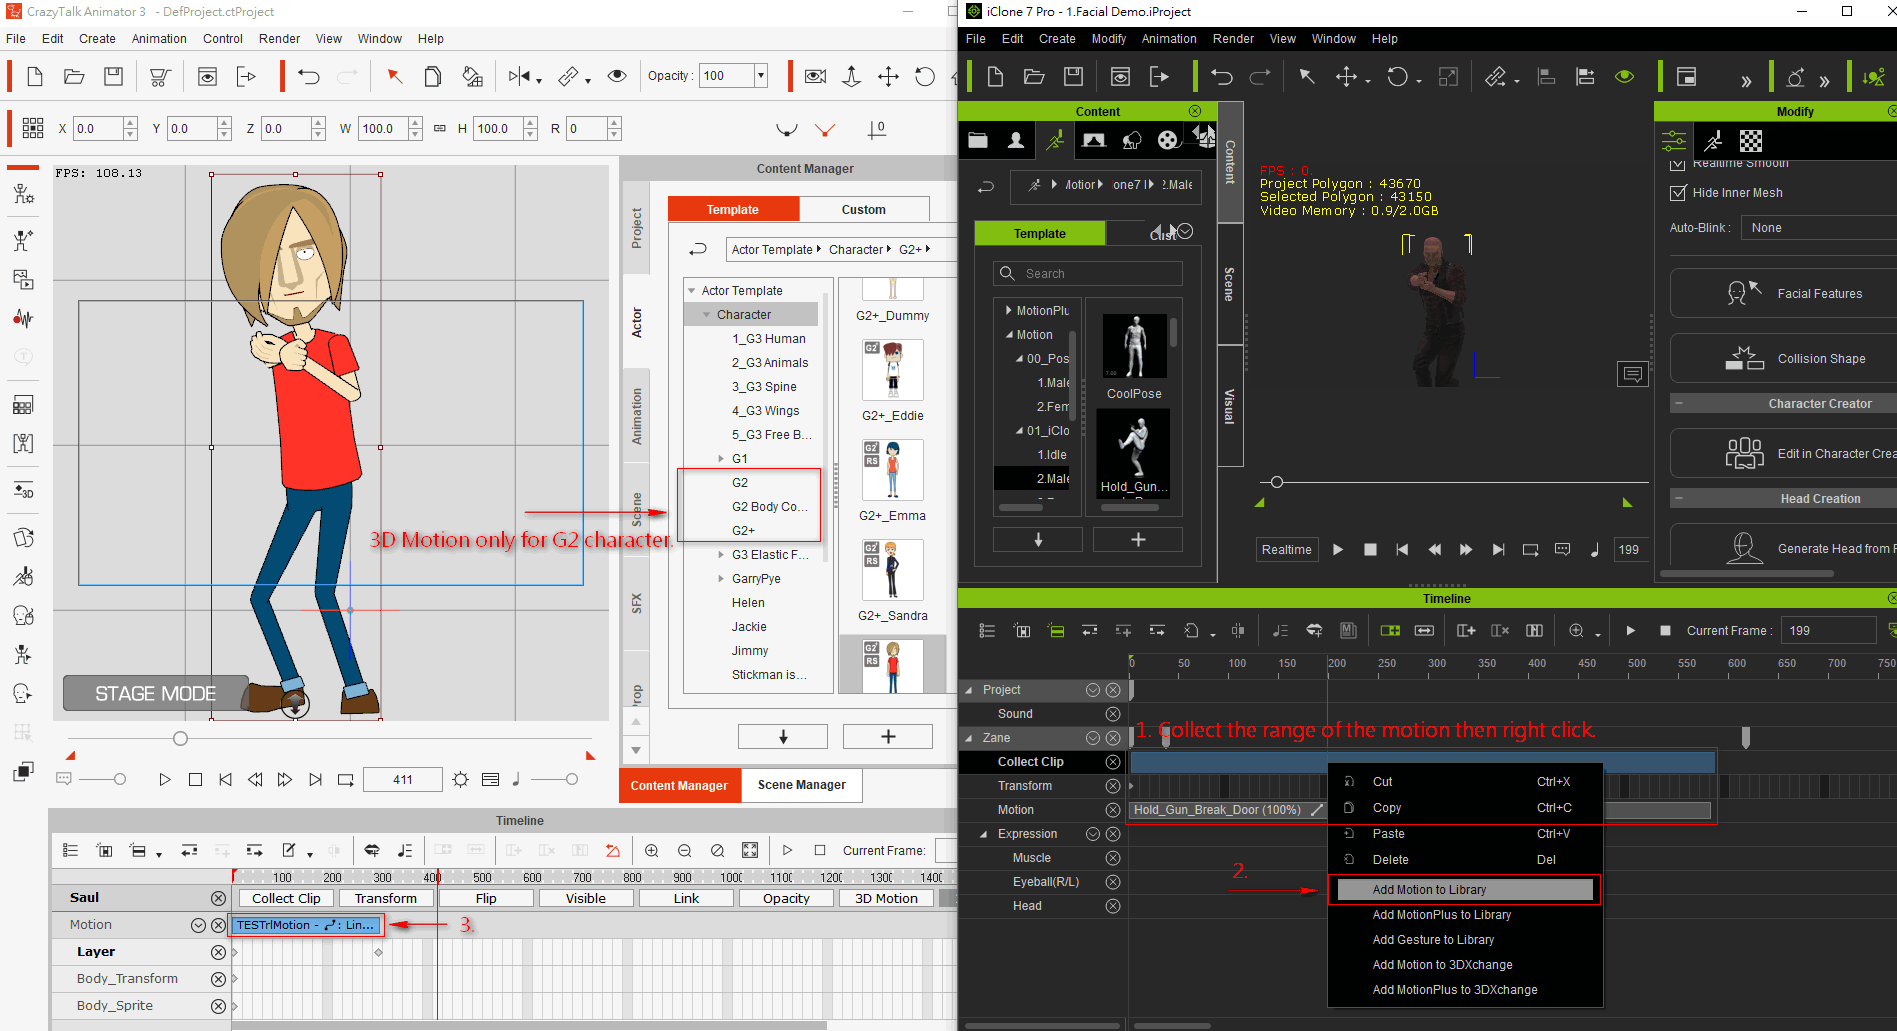
Task: Open Animation category icon in iClone Content panel
Action: 1055,140
